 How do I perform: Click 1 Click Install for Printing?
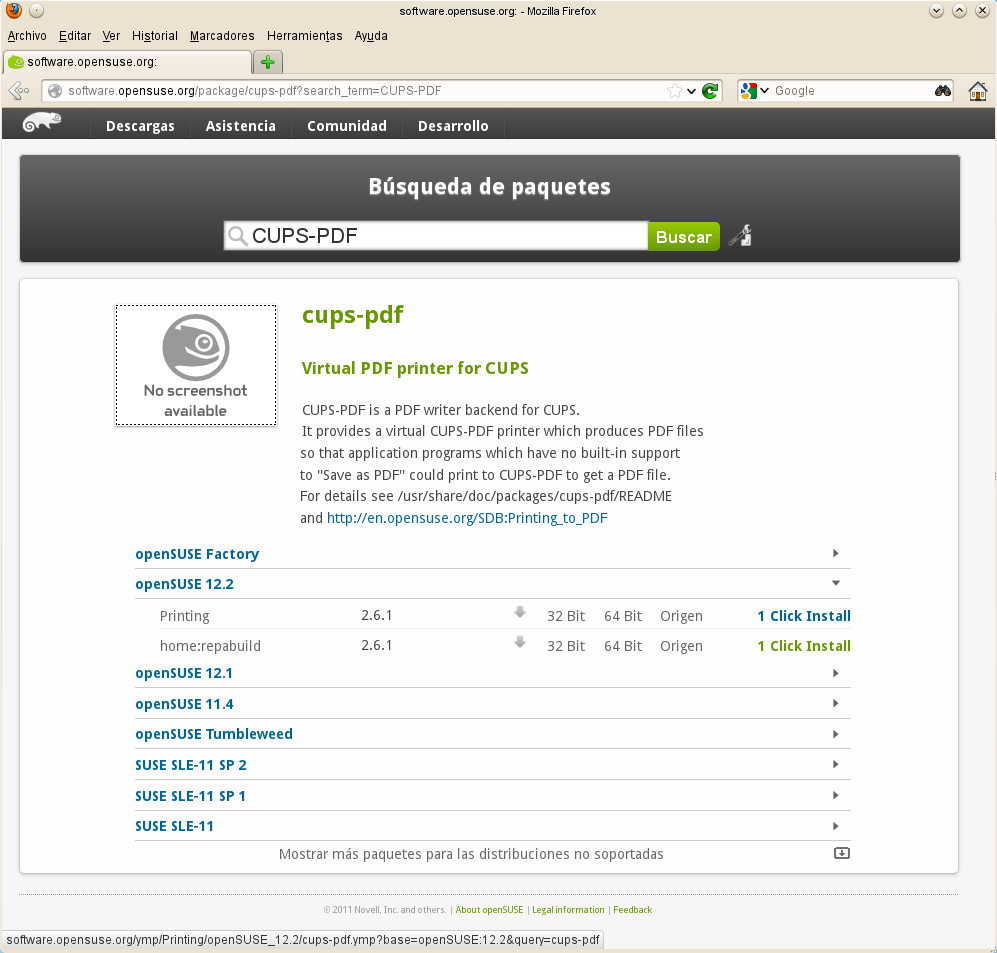tap(804, 616)
